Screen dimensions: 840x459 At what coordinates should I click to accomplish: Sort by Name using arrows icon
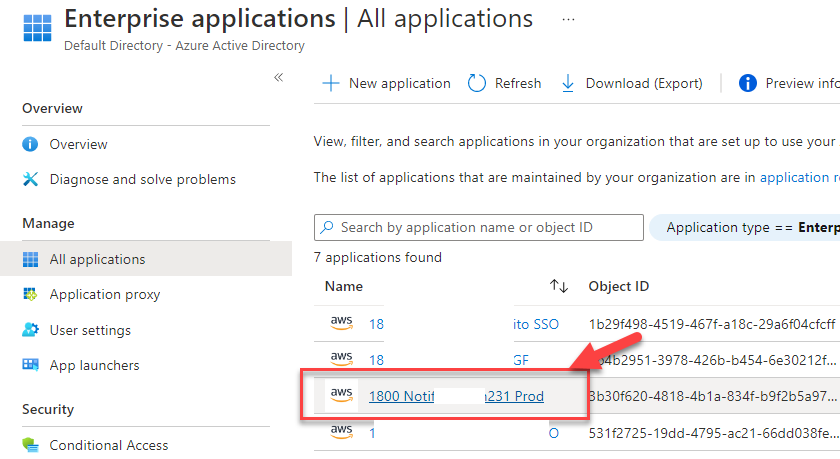tap(559, 286)
